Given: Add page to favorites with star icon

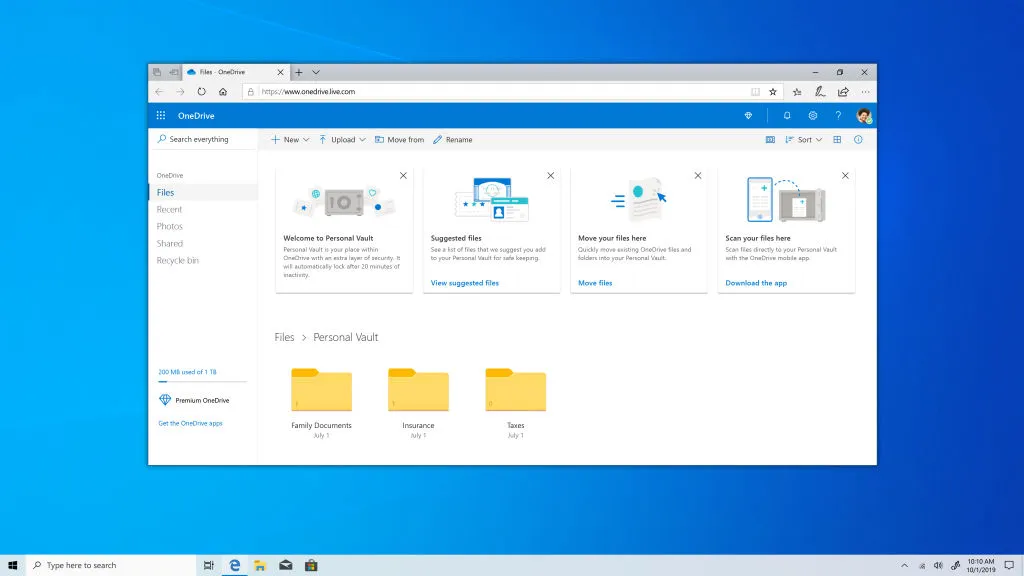Looking at the screenshot, I should click(772, 91).
